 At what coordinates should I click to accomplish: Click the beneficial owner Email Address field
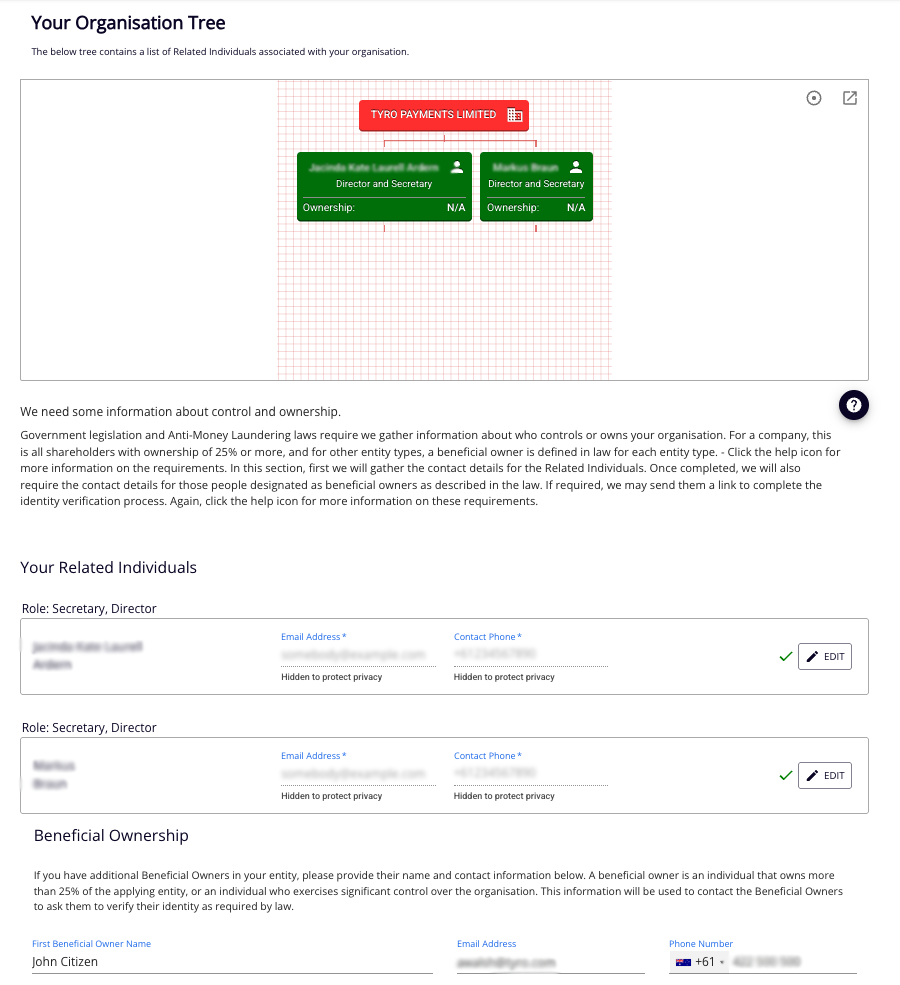pos(550,962)
